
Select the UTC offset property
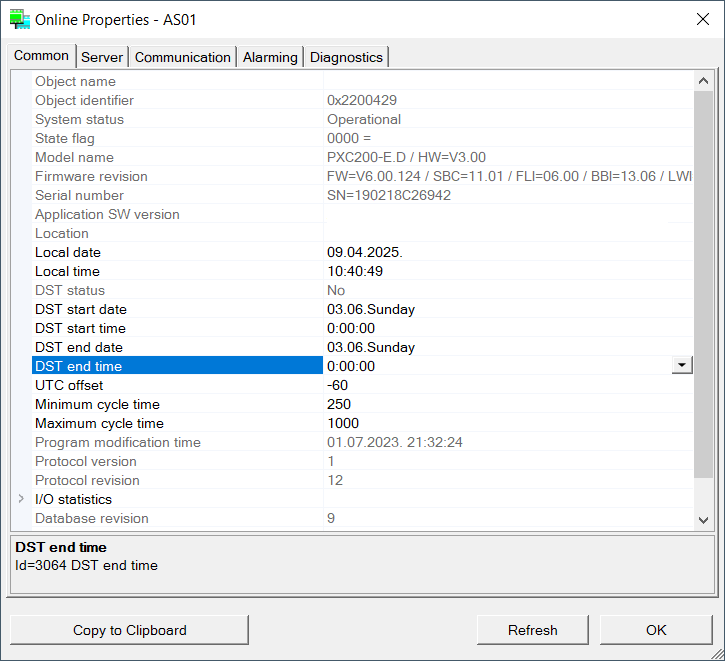(x=362, y=385)
